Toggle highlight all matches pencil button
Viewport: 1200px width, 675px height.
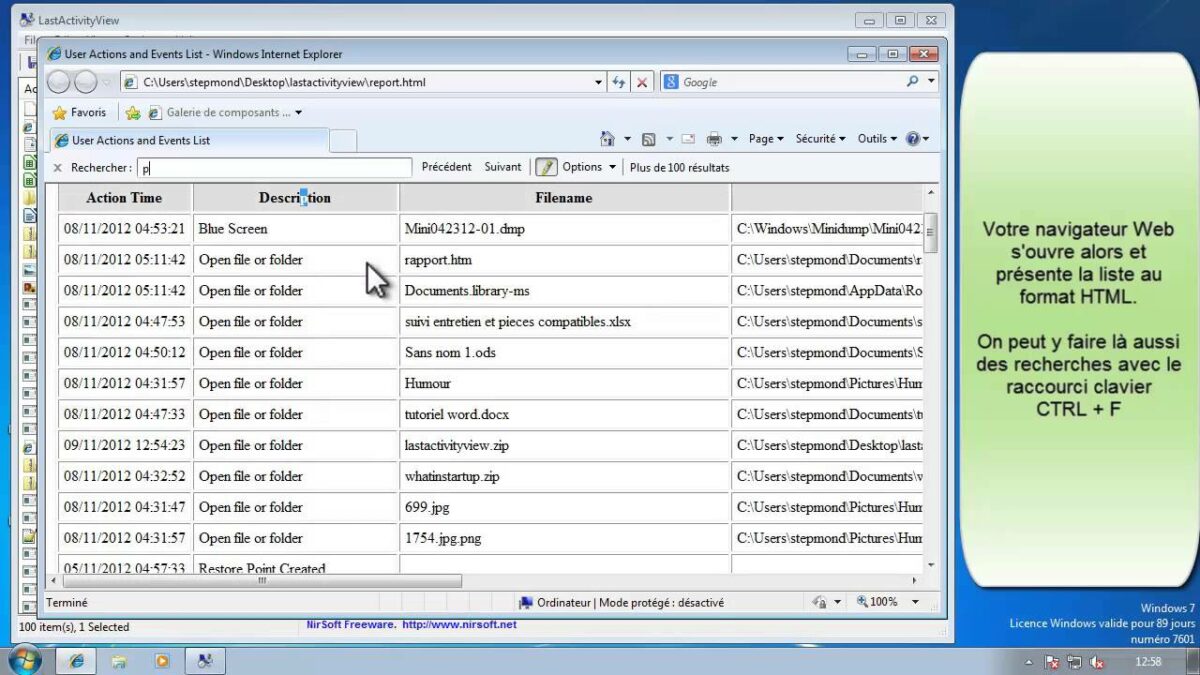(x=546, y=167)
